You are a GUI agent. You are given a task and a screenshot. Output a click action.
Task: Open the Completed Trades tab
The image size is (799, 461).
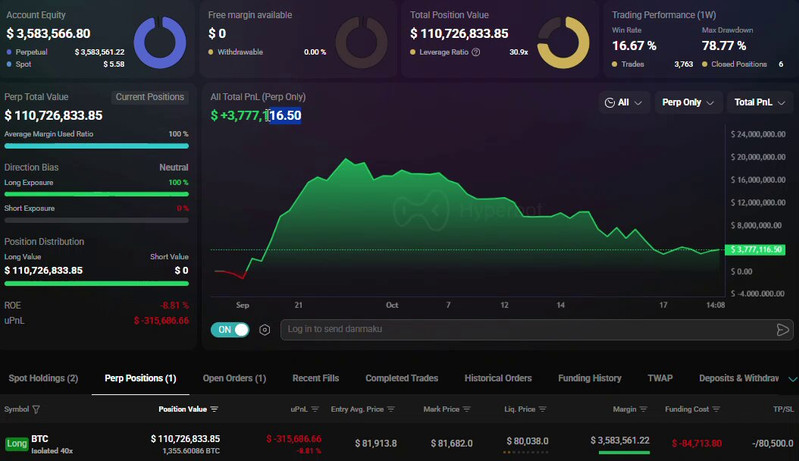402,378
